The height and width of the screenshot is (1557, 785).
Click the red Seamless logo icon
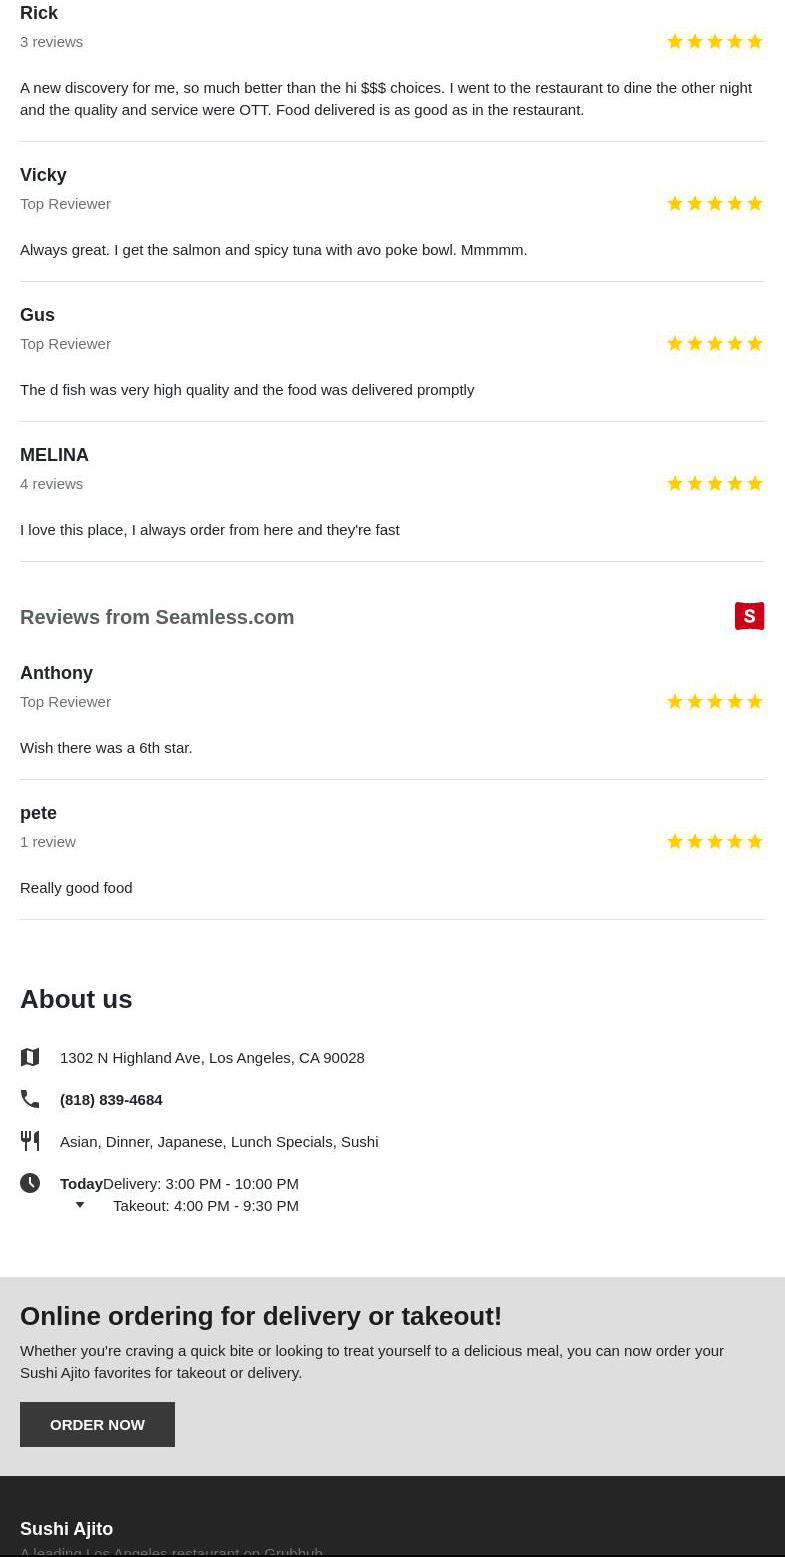coord(749,616)
